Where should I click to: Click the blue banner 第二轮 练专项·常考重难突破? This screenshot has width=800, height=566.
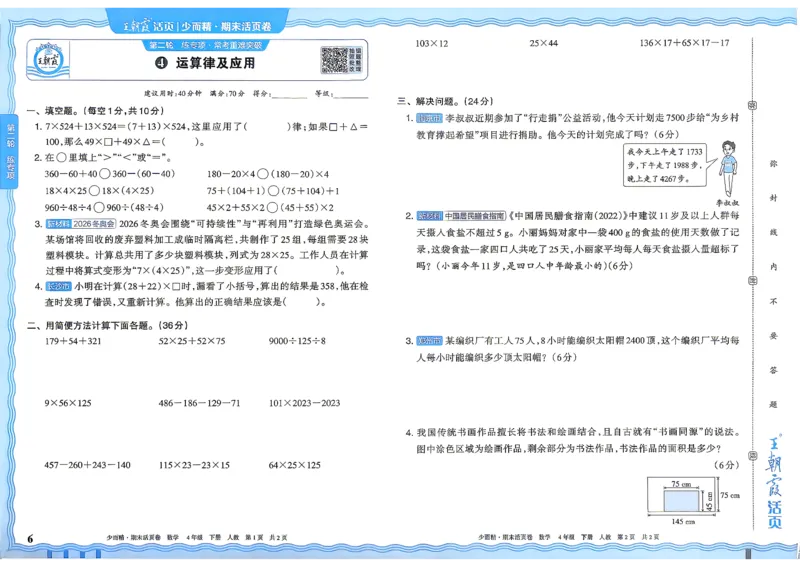point(206,45)
